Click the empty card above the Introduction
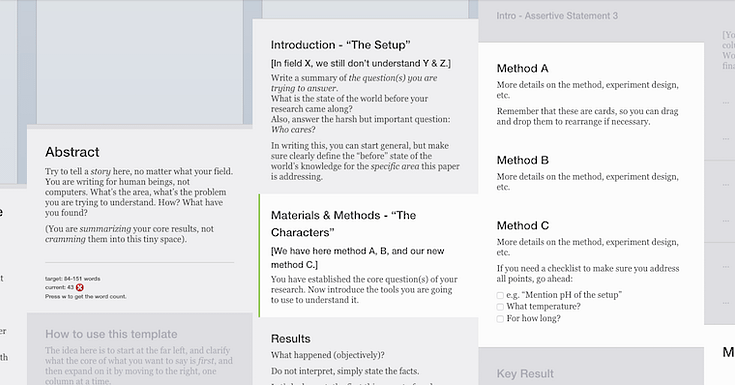Image resolution: width=735 pixels, height=385 pixels. click(365, 9)
